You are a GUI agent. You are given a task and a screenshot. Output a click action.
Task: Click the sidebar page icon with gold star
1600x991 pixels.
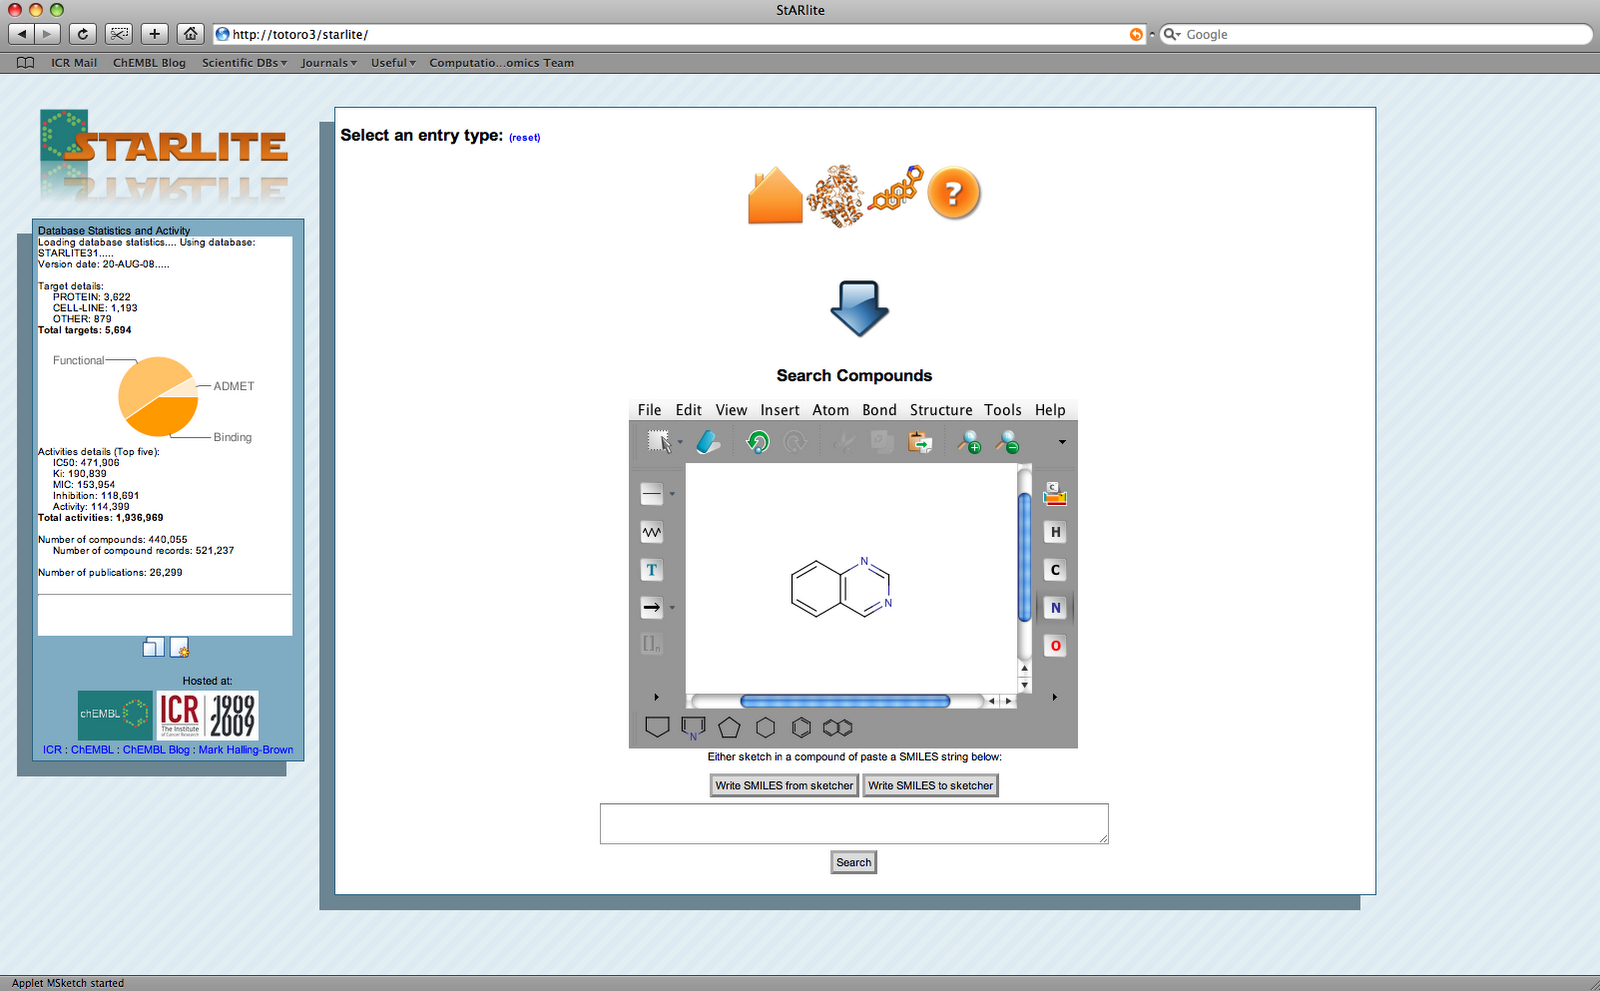click(x=179, y=647)
